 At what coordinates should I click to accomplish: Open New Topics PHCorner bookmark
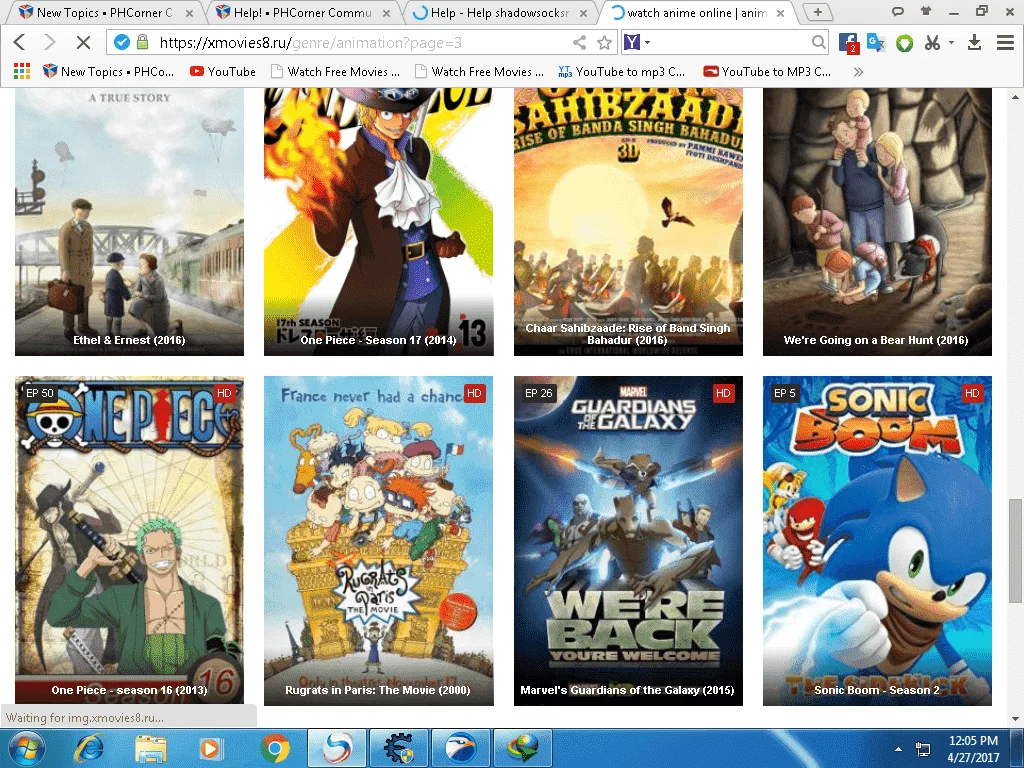pyautogui.click(x=108, y=71)
